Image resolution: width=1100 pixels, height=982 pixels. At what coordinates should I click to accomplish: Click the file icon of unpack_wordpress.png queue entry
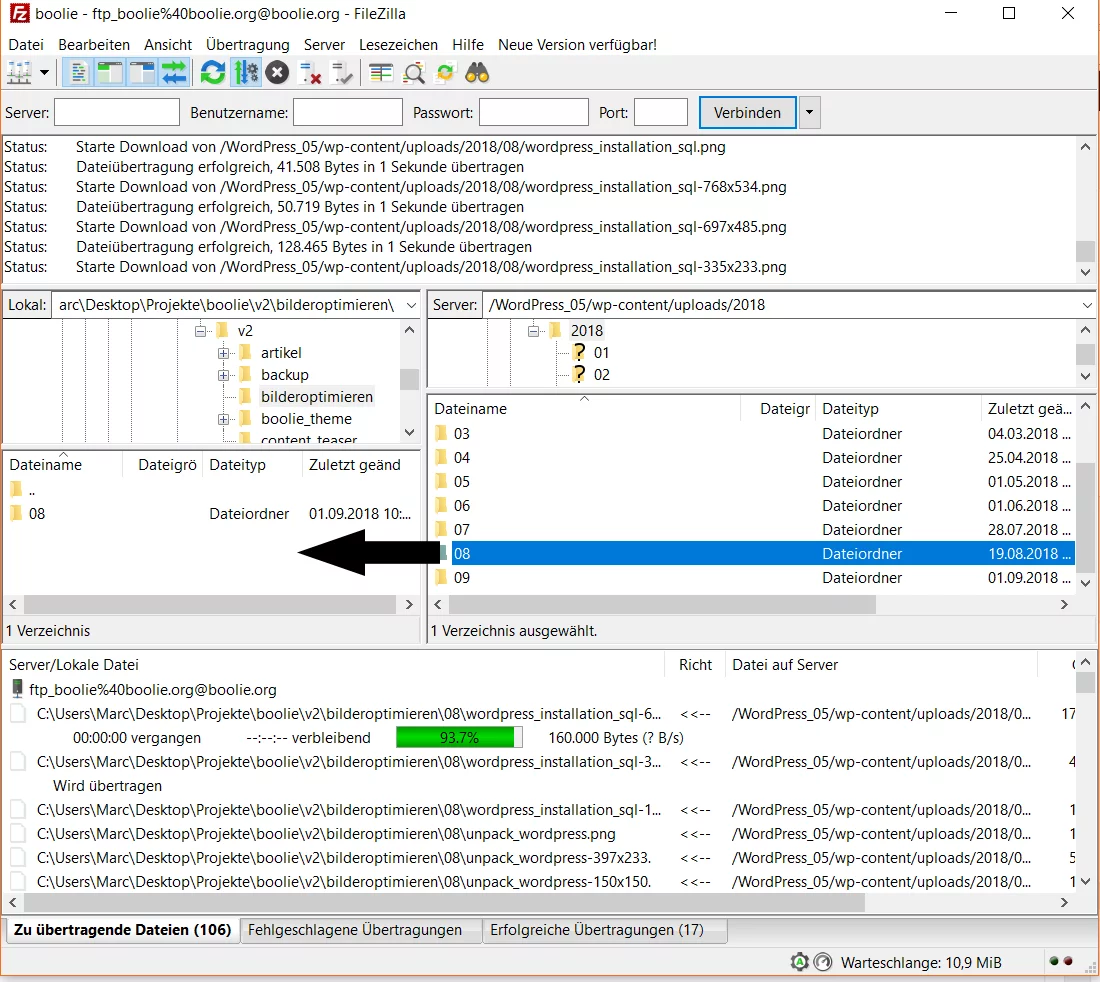[x=18, y=833]
